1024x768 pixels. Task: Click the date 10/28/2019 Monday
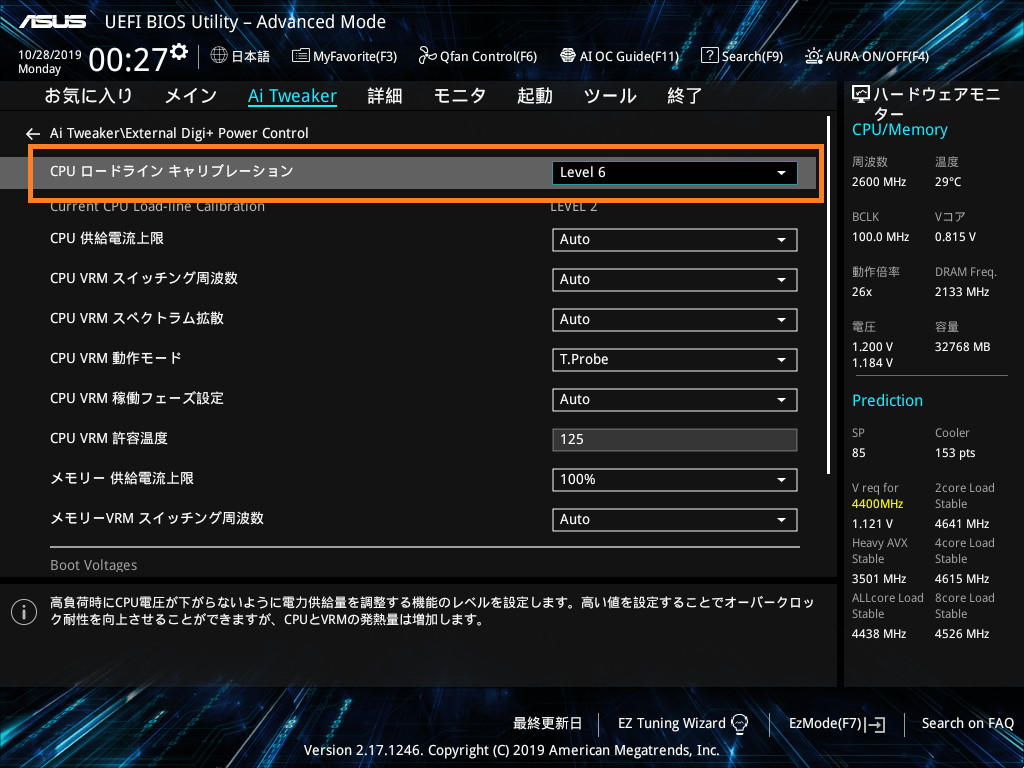pyautogui.click(x=50, y=62)
